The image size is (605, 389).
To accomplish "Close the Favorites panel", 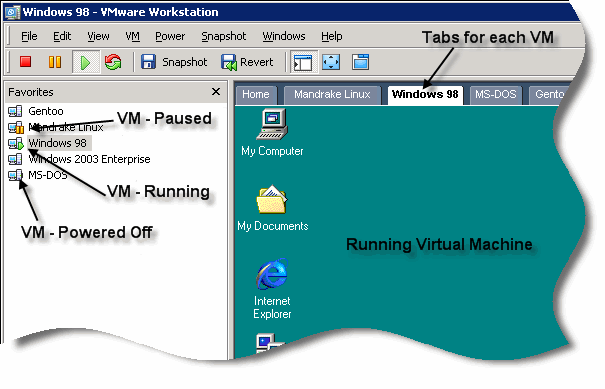I will tap(216, 92).
